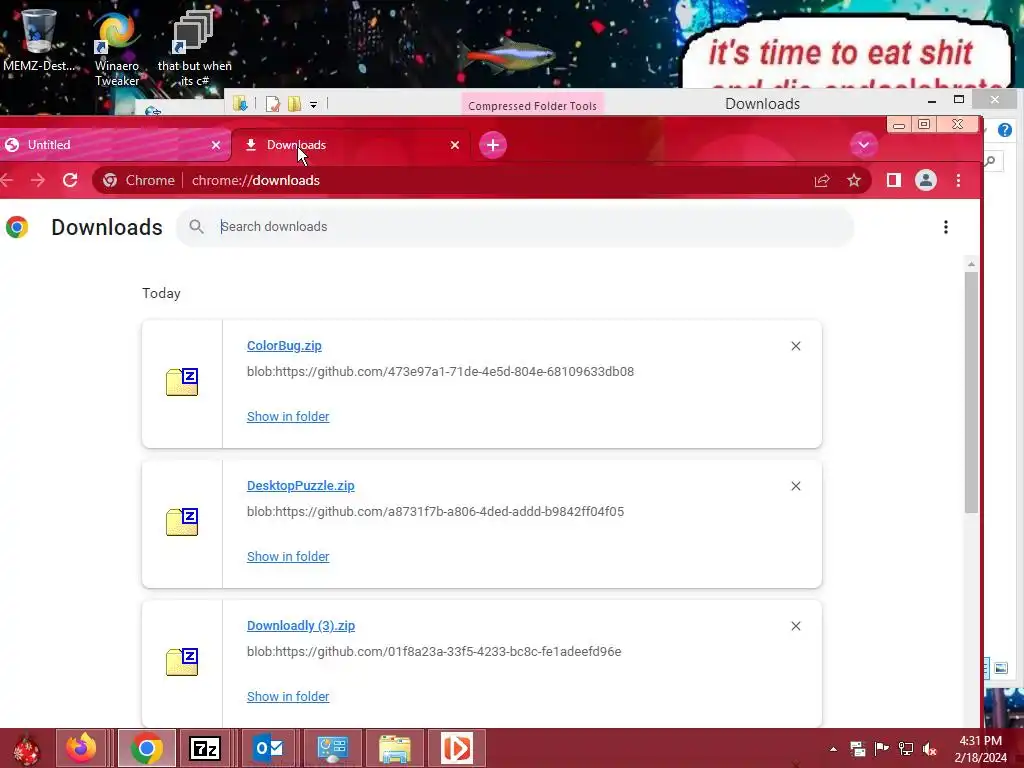1024x768 pixels.
Task: Open File Explorer taskbar icon
Action: point(394,748)
